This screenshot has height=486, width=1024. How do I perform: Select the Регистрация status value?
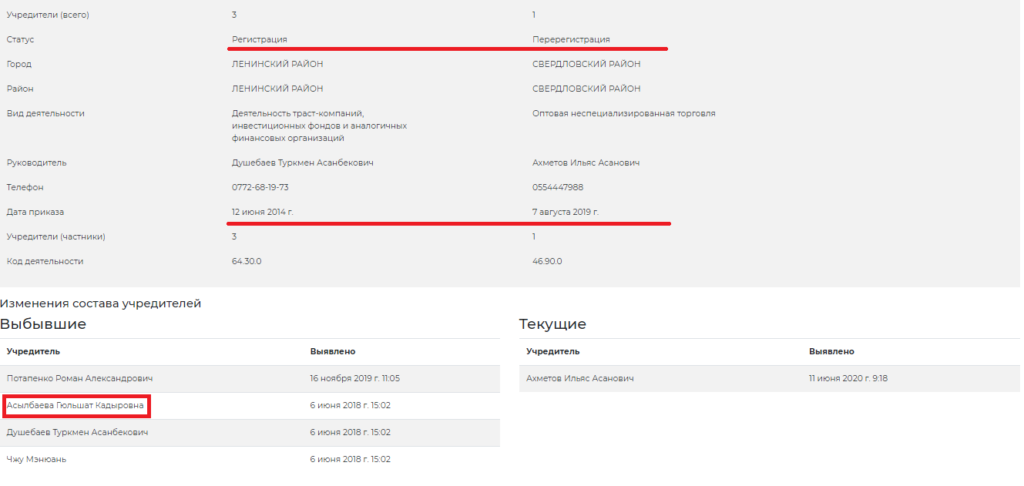[x=259, y=39]
